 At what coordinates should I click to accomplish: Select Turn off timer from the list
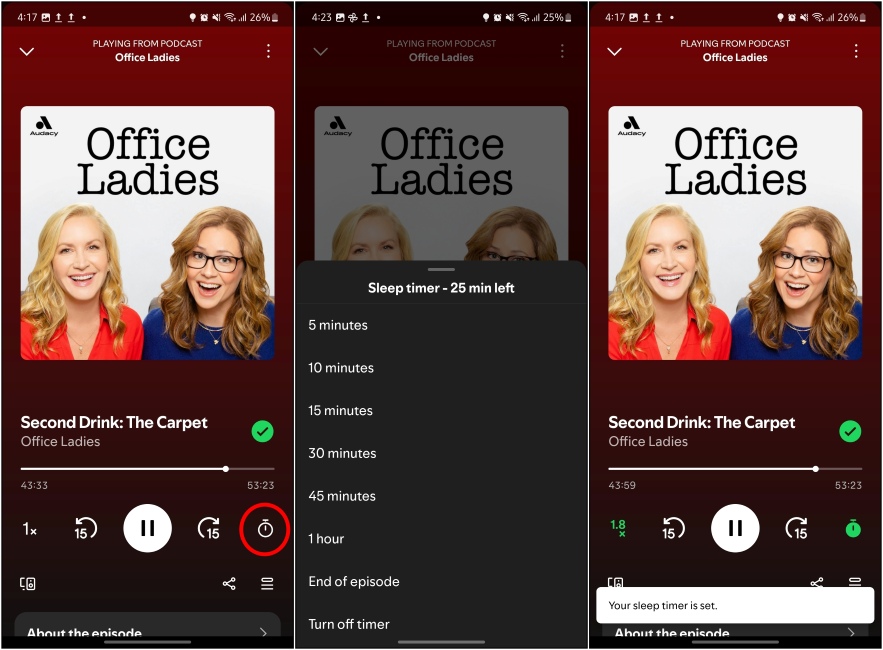click(348, 624)
